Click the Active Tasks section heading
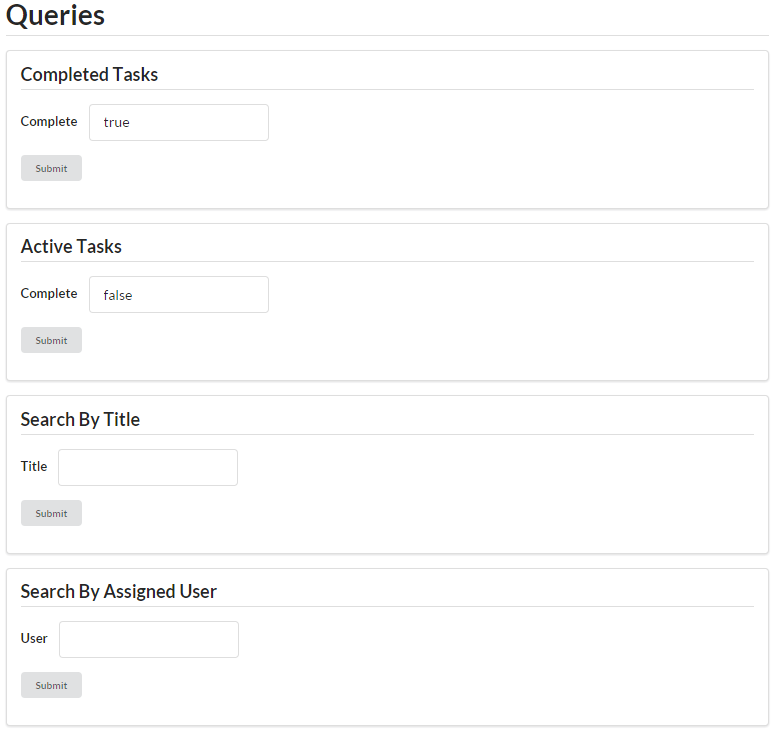 coord(71,247)
